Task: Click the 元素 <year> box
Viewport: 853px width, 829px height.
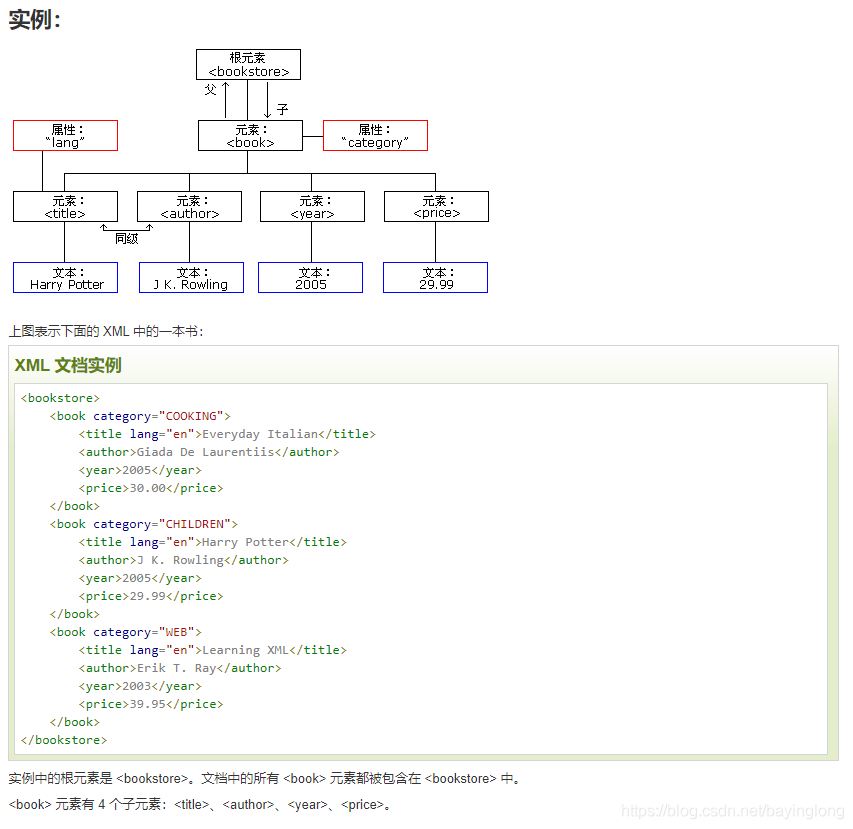Action: coord(311,206)
